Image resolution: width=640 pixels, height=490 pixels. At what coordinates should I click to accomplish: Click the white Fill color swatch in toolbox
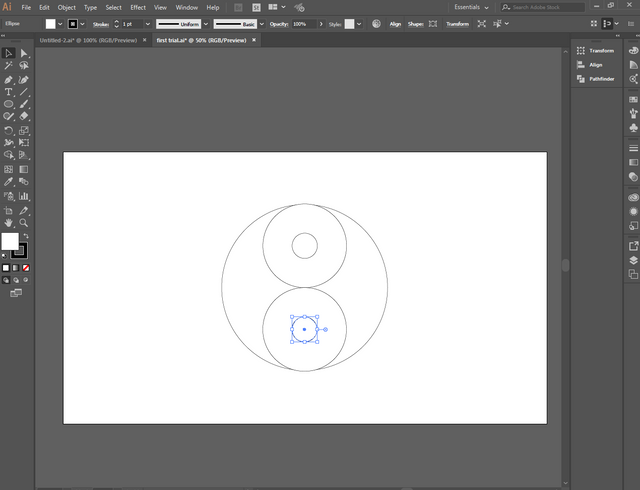pos(10,241)
